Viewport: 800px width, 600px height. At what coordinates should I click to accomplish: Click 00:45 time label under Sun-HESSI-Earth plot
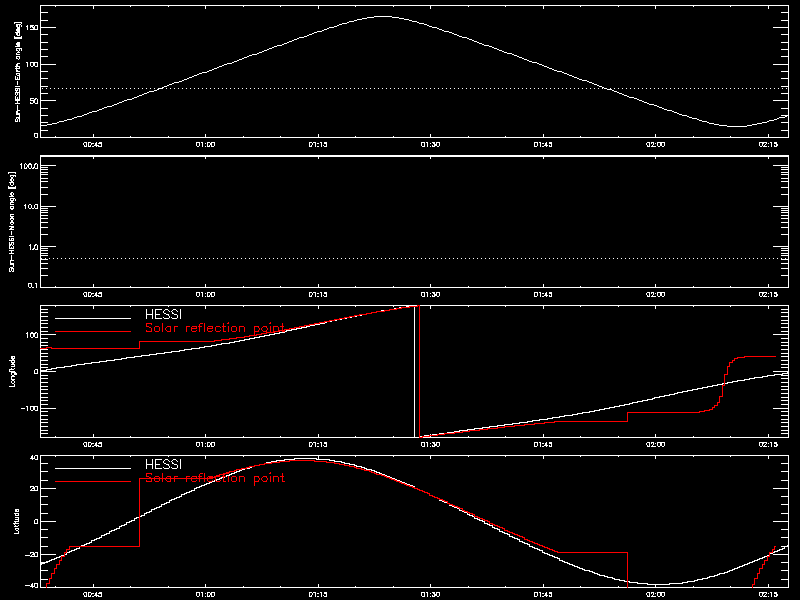[92, 145]
